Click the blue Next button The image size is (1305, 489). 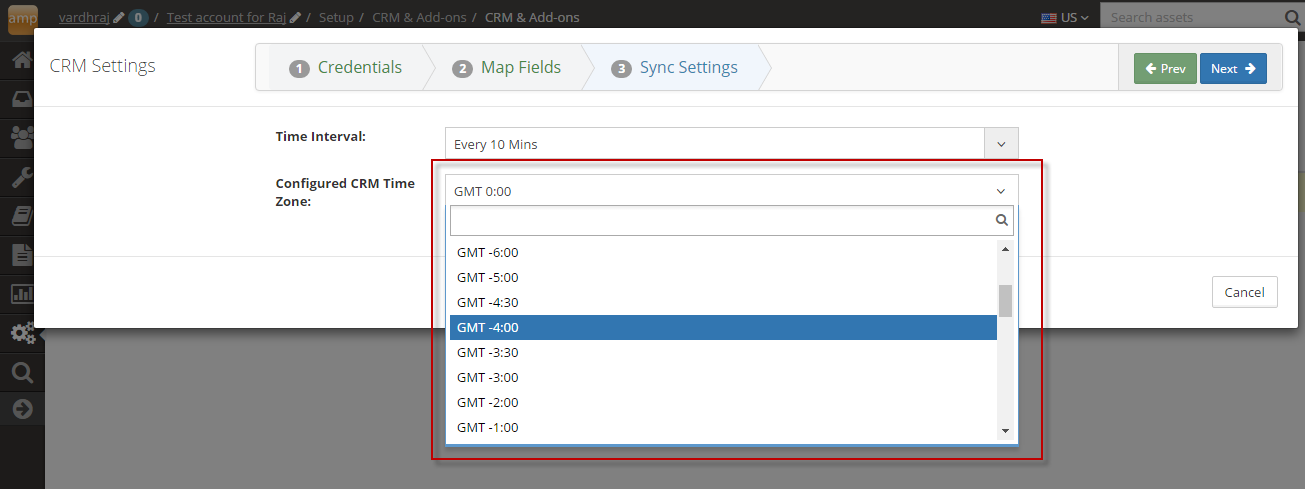tap(1234, 68)
